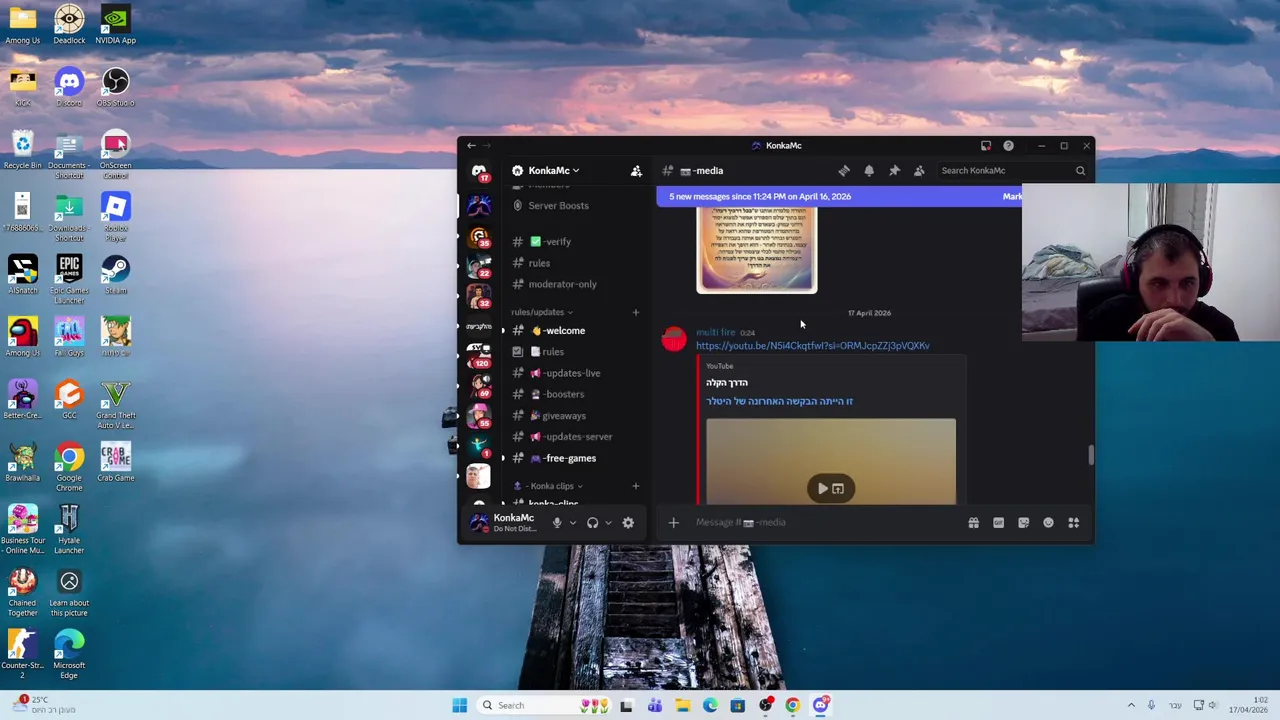Open the OBS Studio desktop icon
The width and height of the screenshot is (1280, 720).
click(115, 87)
